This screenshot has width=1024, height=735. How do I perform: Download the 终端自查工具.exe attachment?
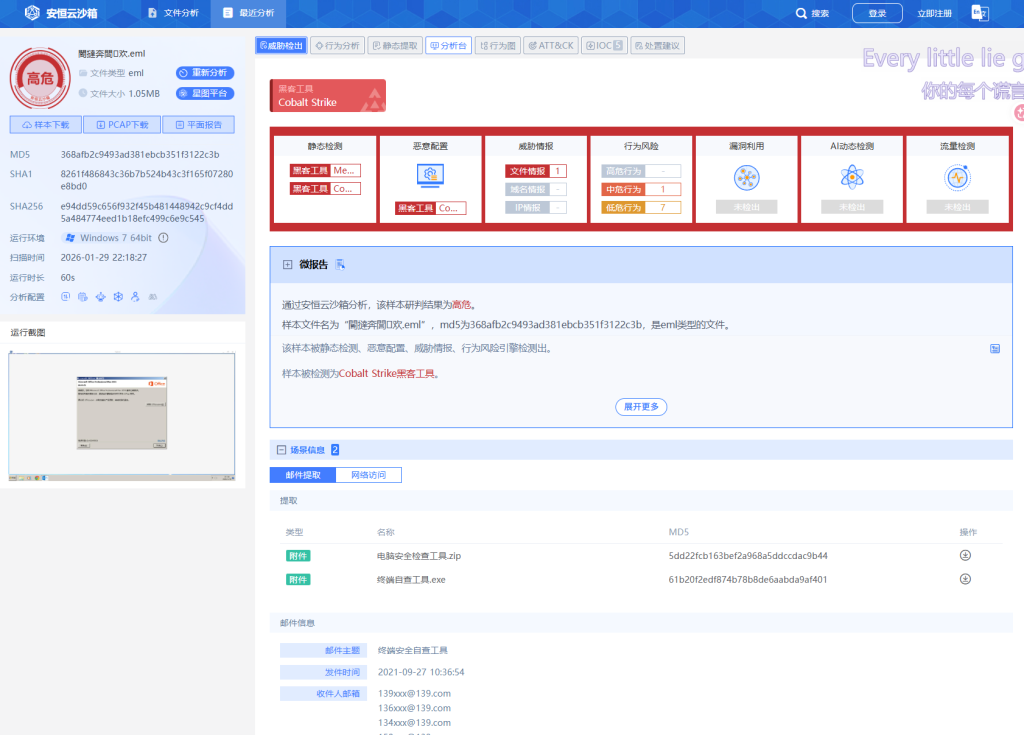tap(965, 579)
